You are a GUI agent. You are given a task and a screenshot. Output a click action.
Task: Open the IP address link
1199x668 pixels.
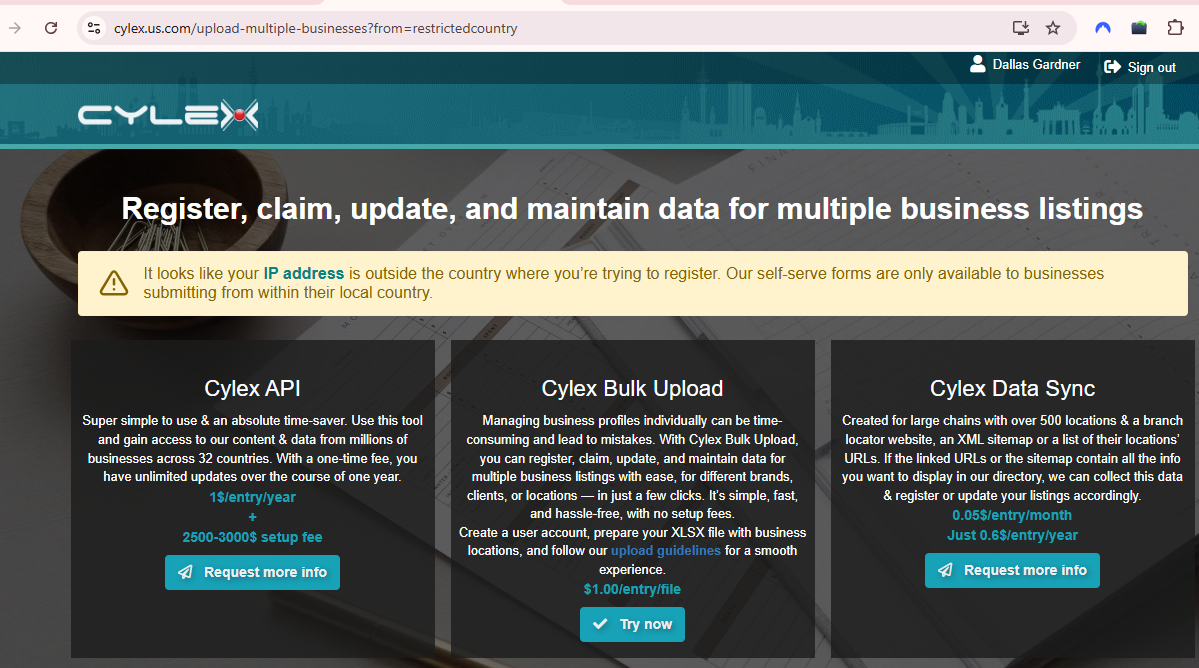click(x=304, y=274)
